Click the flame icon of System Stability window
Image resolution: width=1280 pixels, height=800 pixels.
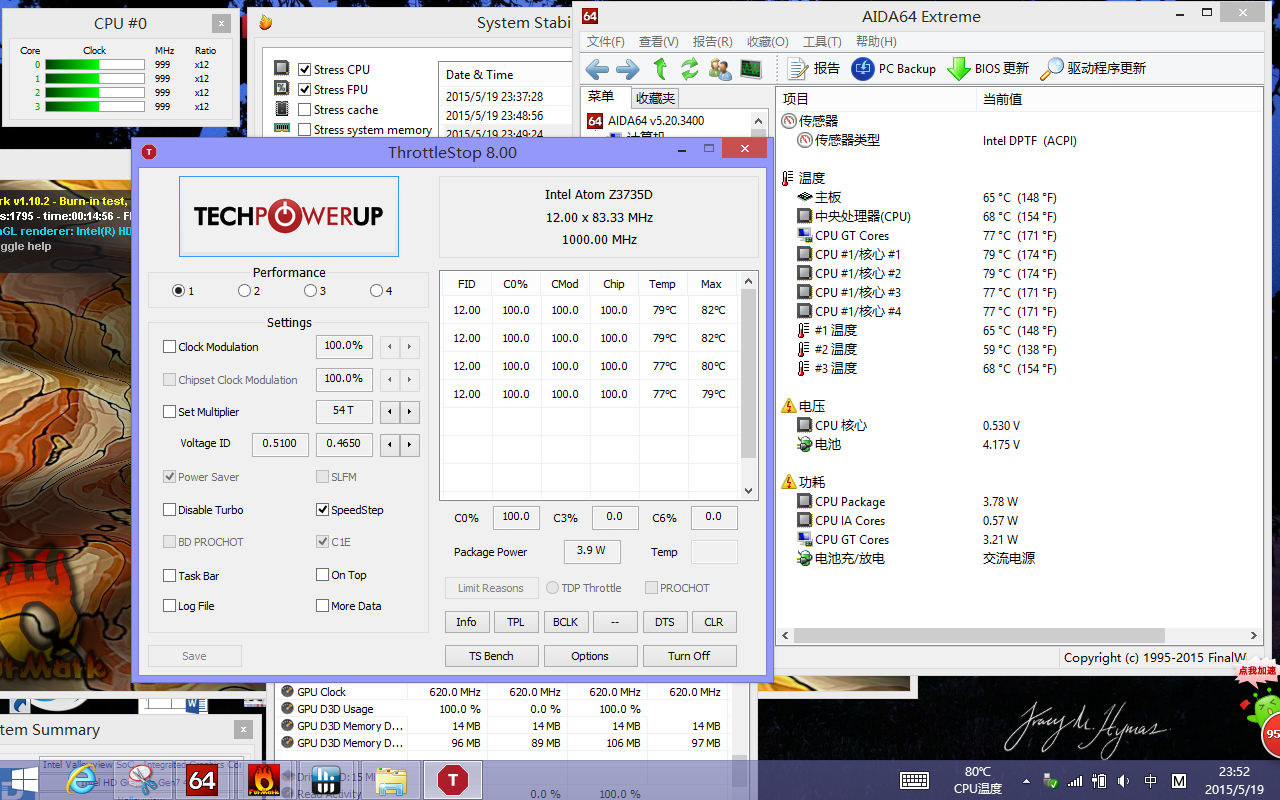[265, 22]
